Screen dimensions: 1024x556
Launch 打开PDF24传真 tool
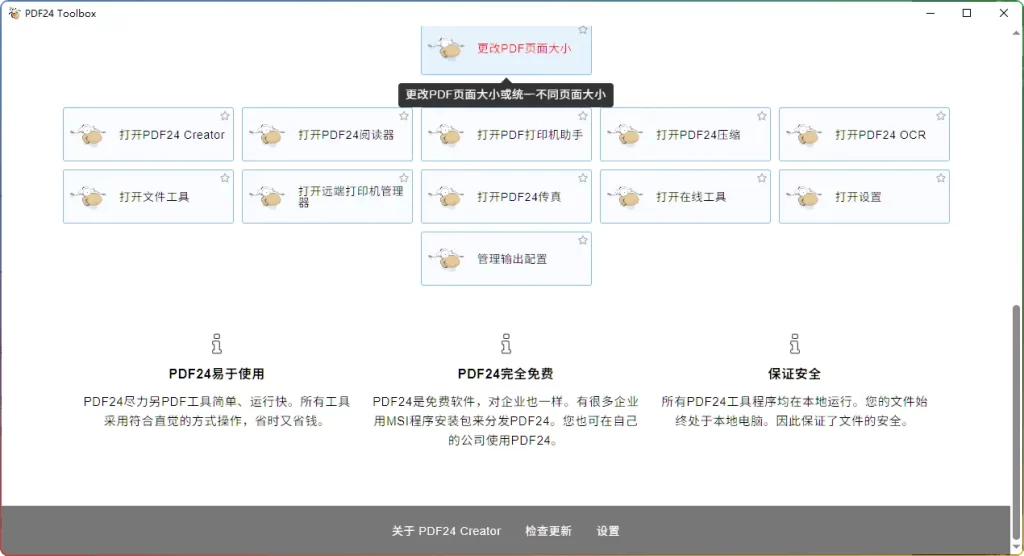point(519,197)
